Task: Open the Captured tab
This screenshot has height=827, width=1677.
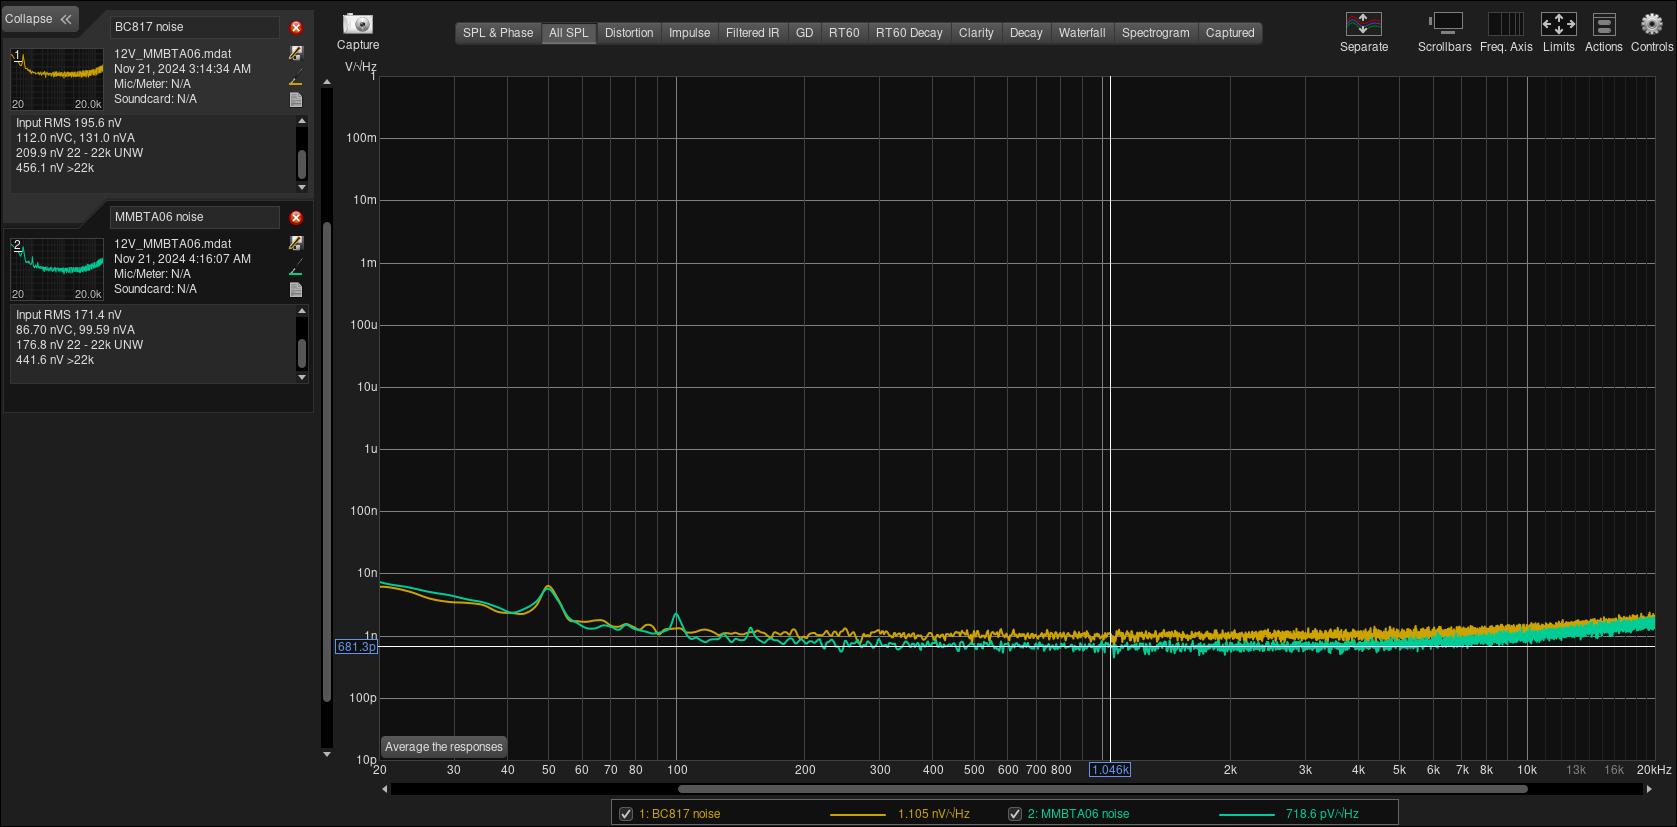Action: tap(1230, 33)
